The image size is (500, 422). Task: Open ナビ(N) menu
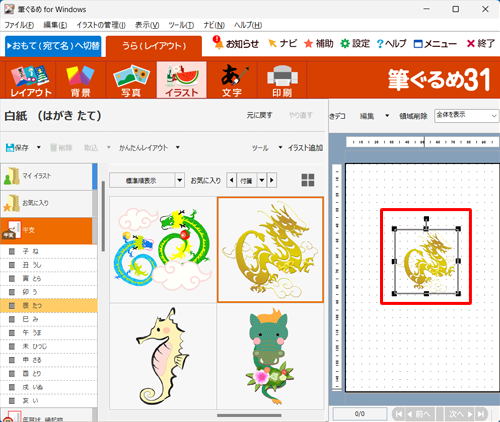coord(214,25)
